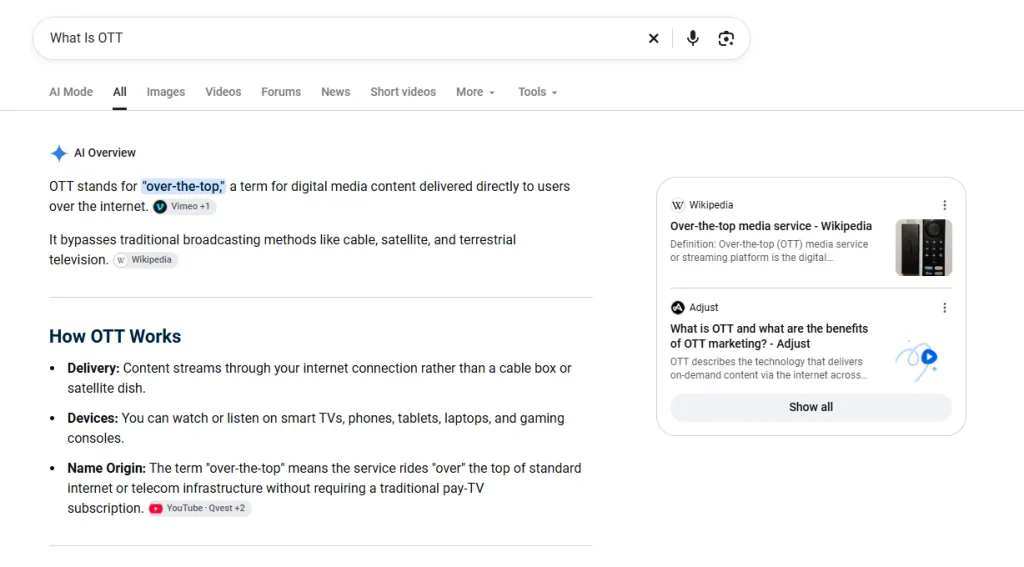Open 'Over-the-top media service - Wikipedia' link
Screen dimensions: 1024x567
click(x=771, y=226)
